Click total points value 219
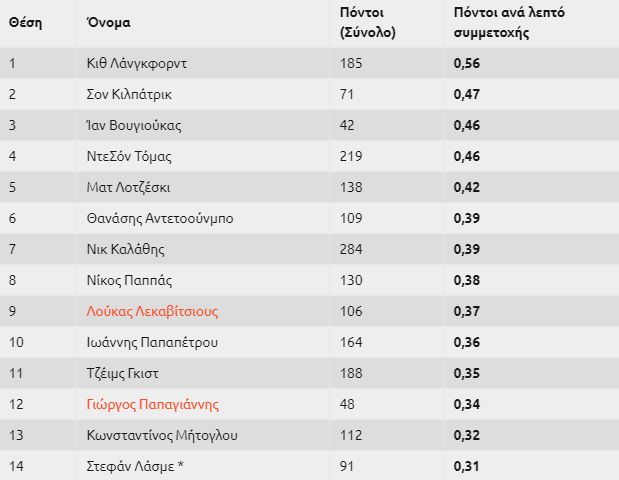 (351, 156)
